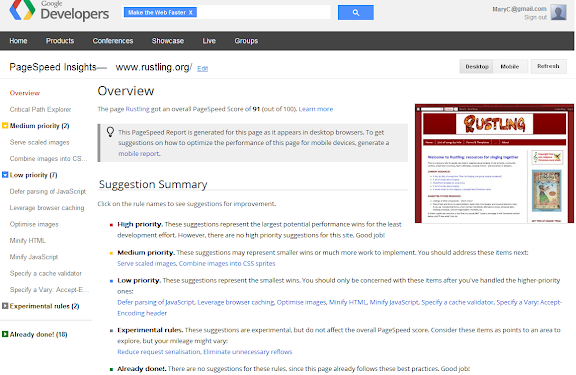
Task: Click the Learn more link
Action: point(316,109)
